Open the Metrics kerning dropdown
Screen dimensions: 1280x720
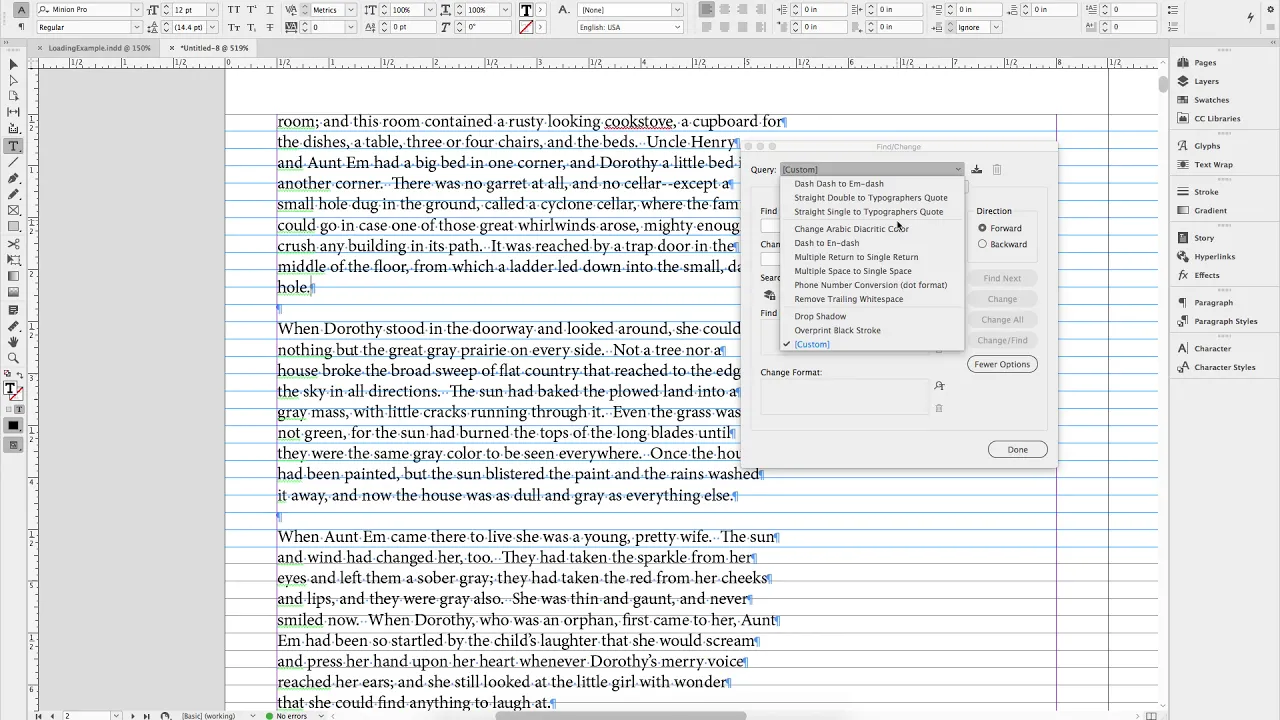click(x=350, y=10)
